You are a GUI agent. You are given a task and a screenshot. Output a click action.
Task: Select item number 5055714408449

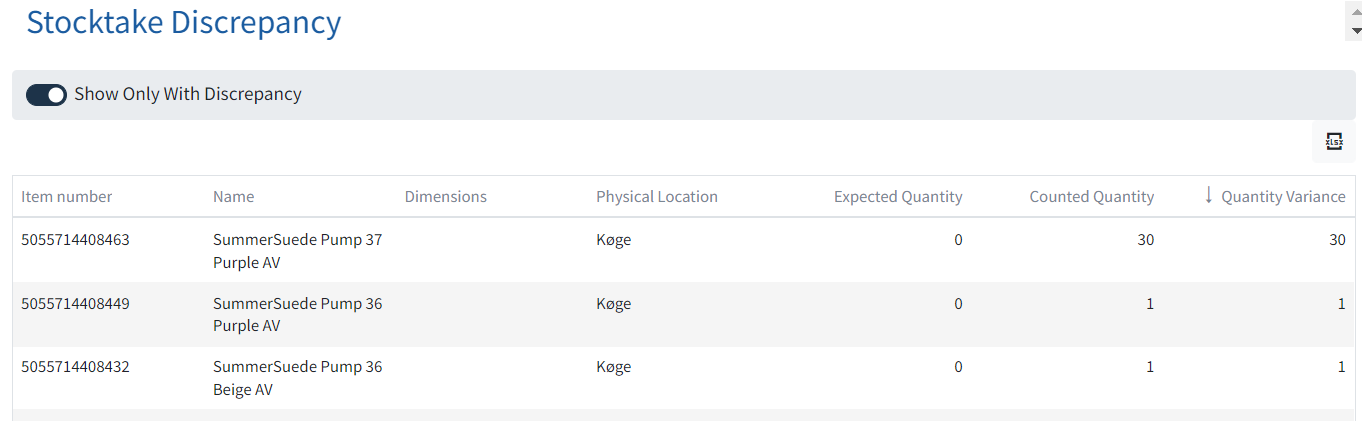[x=75, y=304]
